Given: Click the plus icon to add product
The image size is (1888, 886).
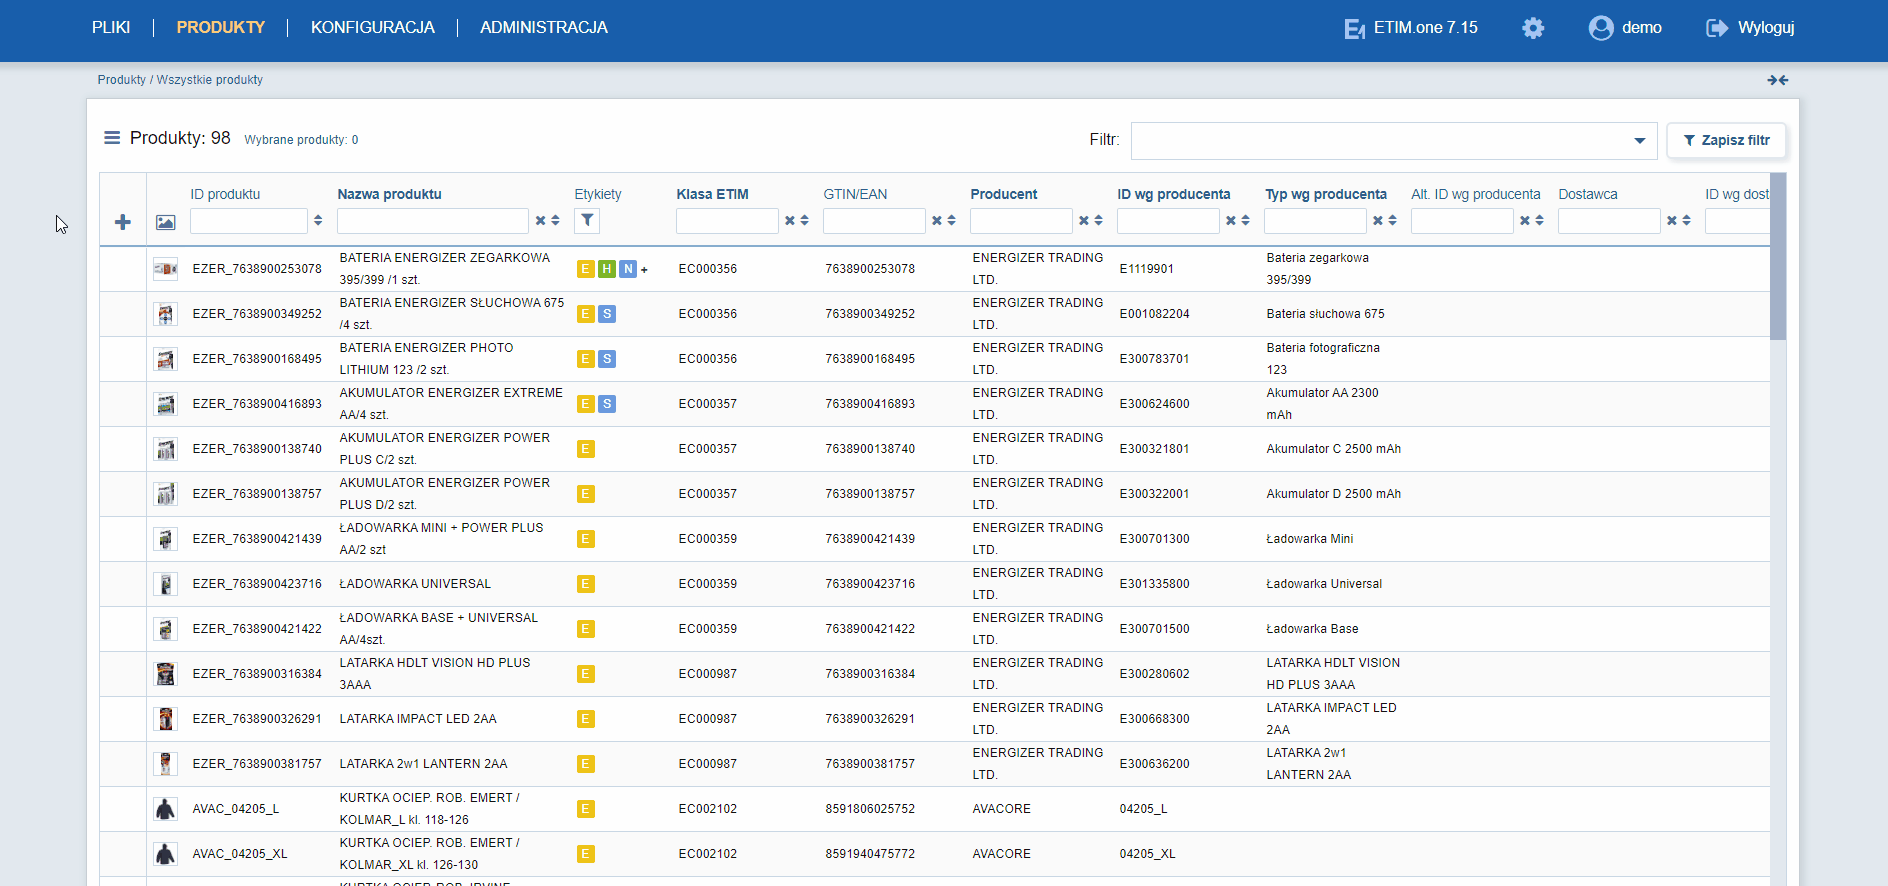Looking at the screenshot, I should [x=123, y=222].
